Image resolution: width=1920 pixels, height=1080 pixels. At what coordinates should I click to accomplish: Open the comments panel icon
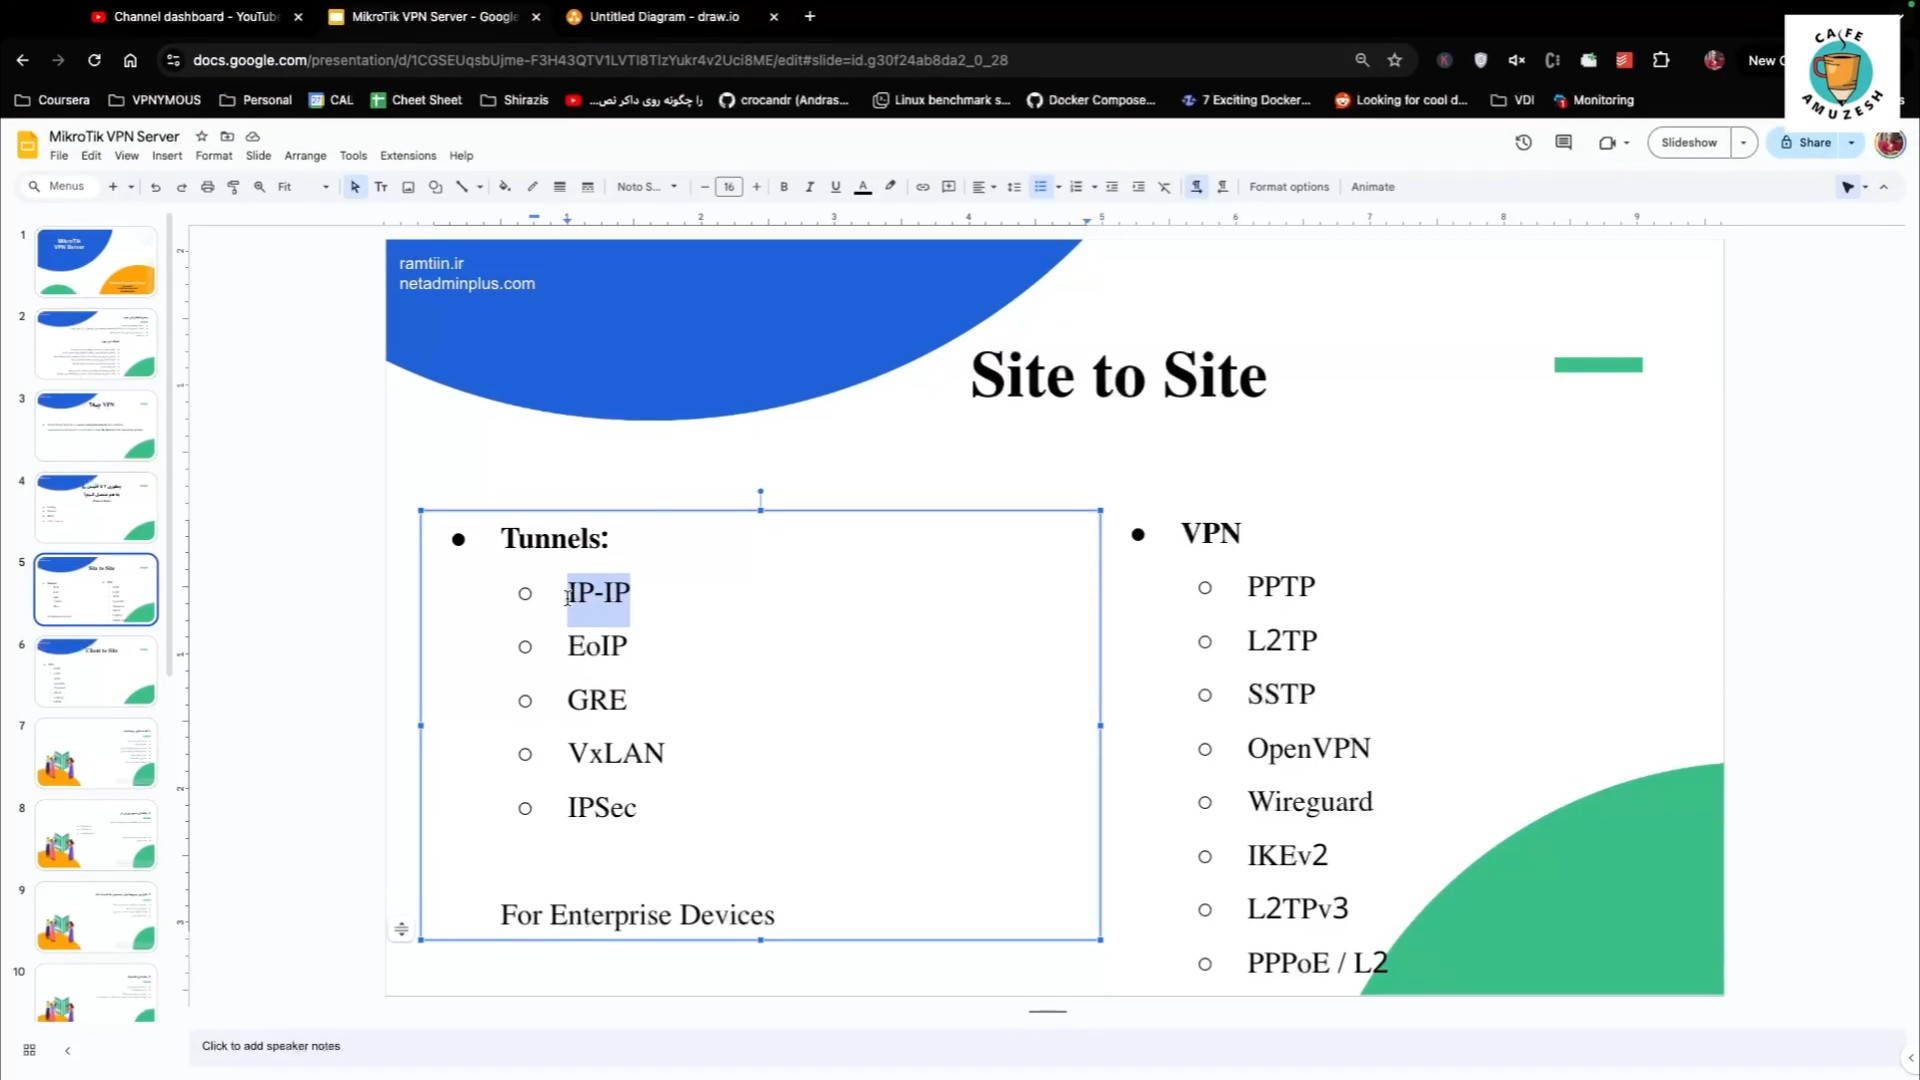click(x=1564, y=143)
